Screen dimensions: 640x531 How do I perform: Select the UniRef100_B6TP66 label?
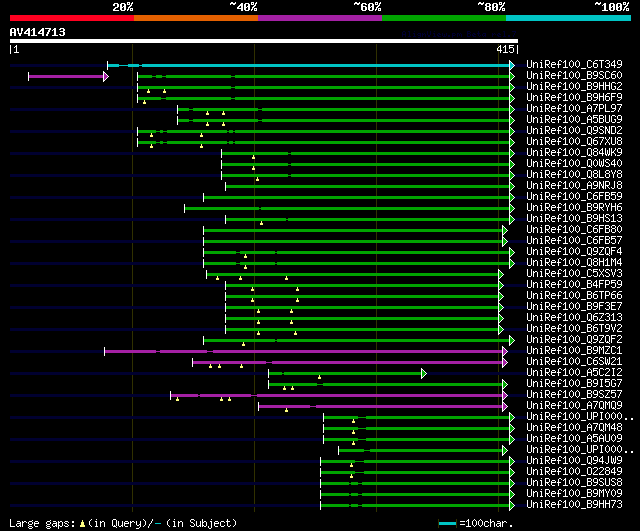(574, 295)
